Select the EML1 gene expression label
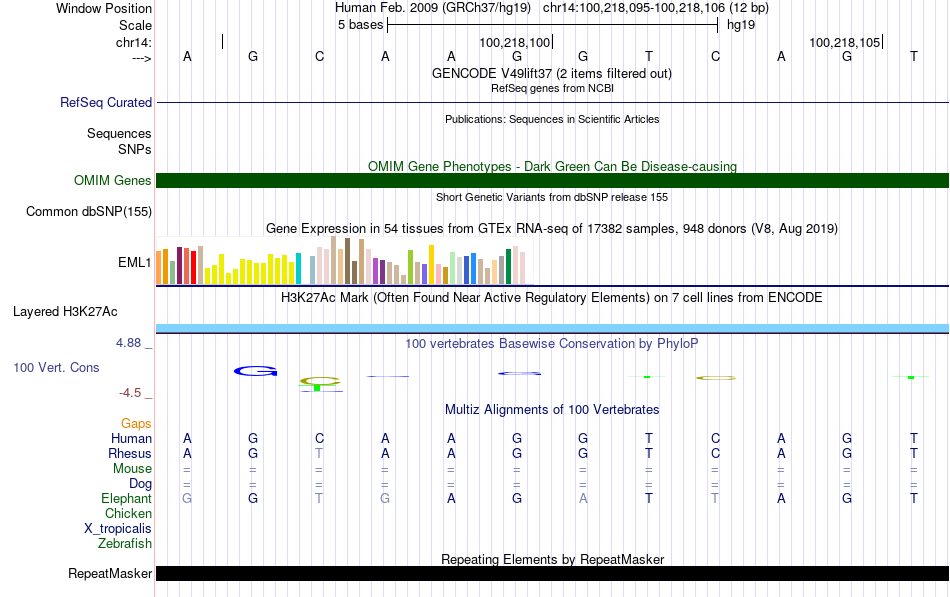The image size is (950, 597). coord(135,262)
